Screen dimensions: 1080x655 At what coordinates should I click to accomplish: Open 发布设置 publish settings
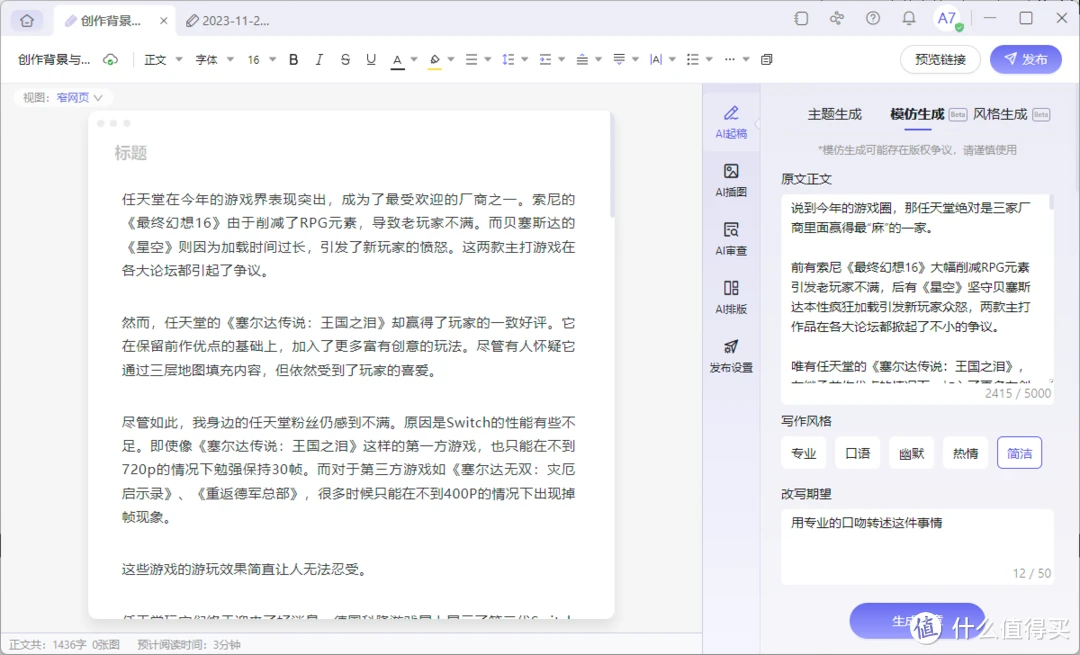click(731, 355)
